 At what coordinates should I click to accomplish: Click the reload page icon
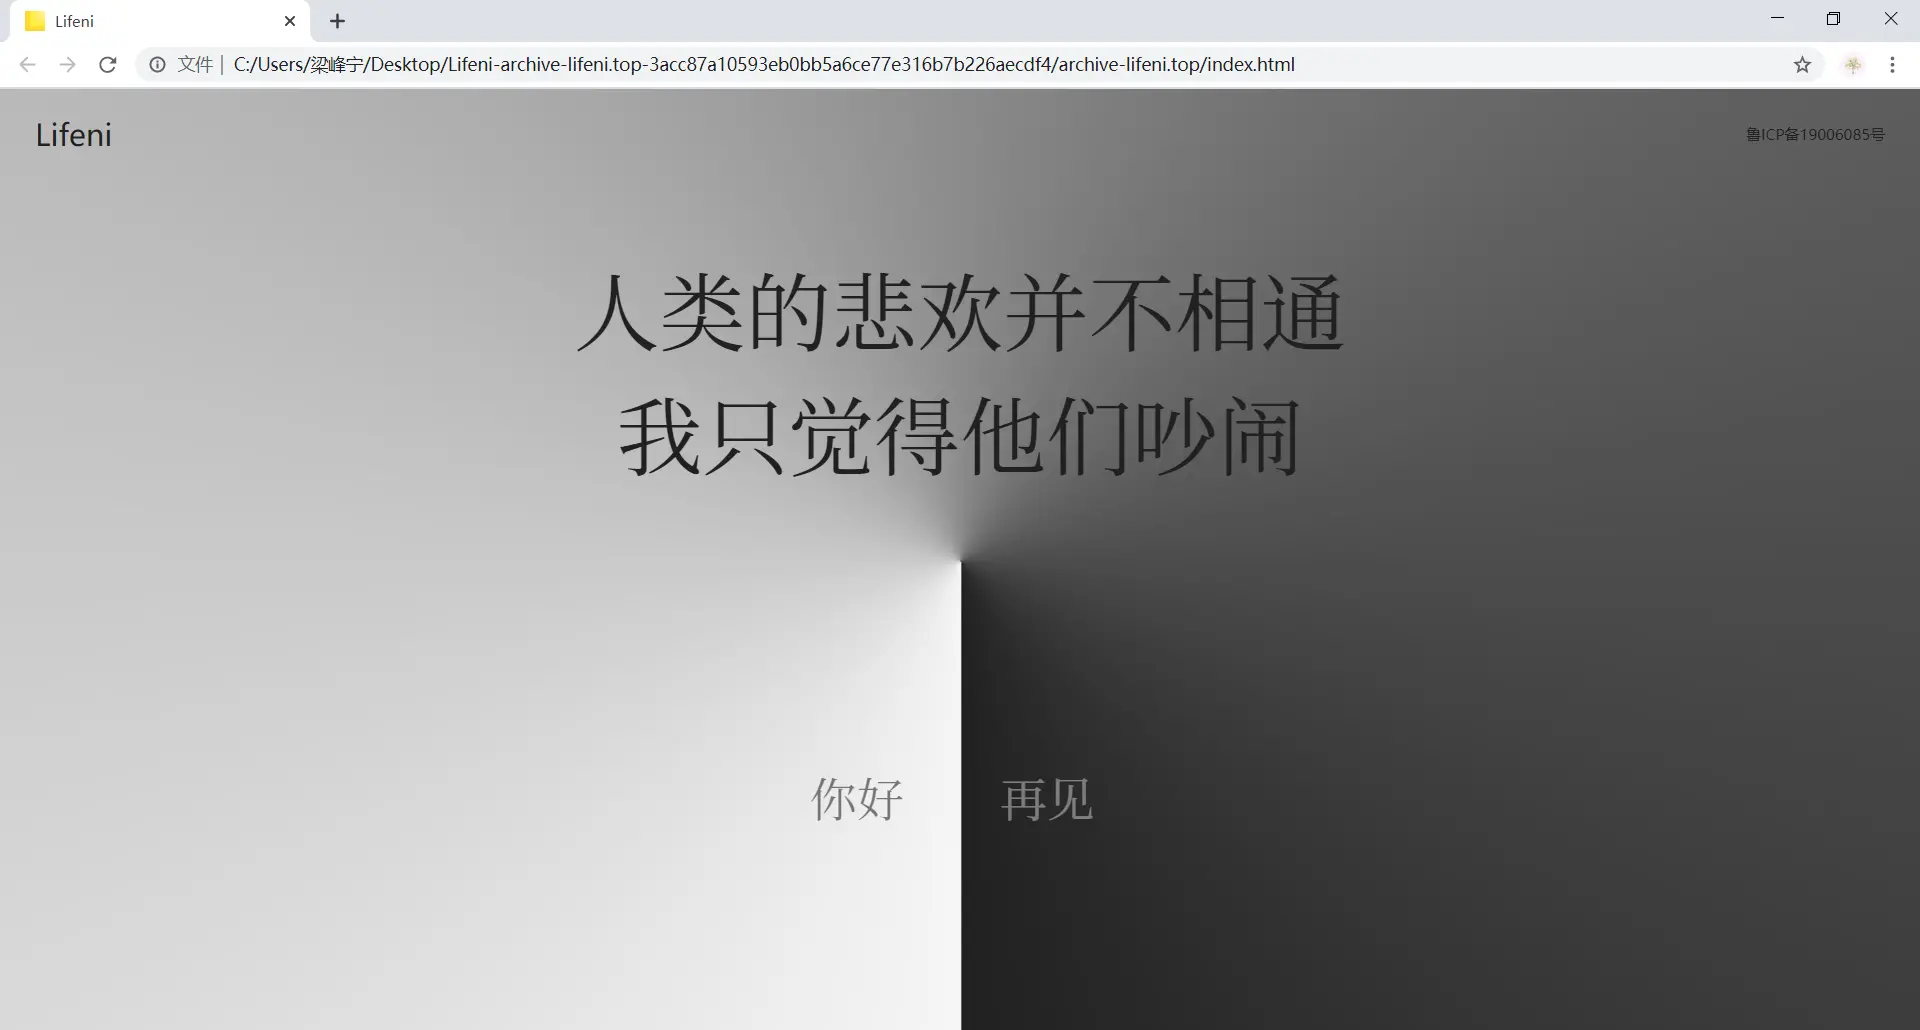click(107, 64)
